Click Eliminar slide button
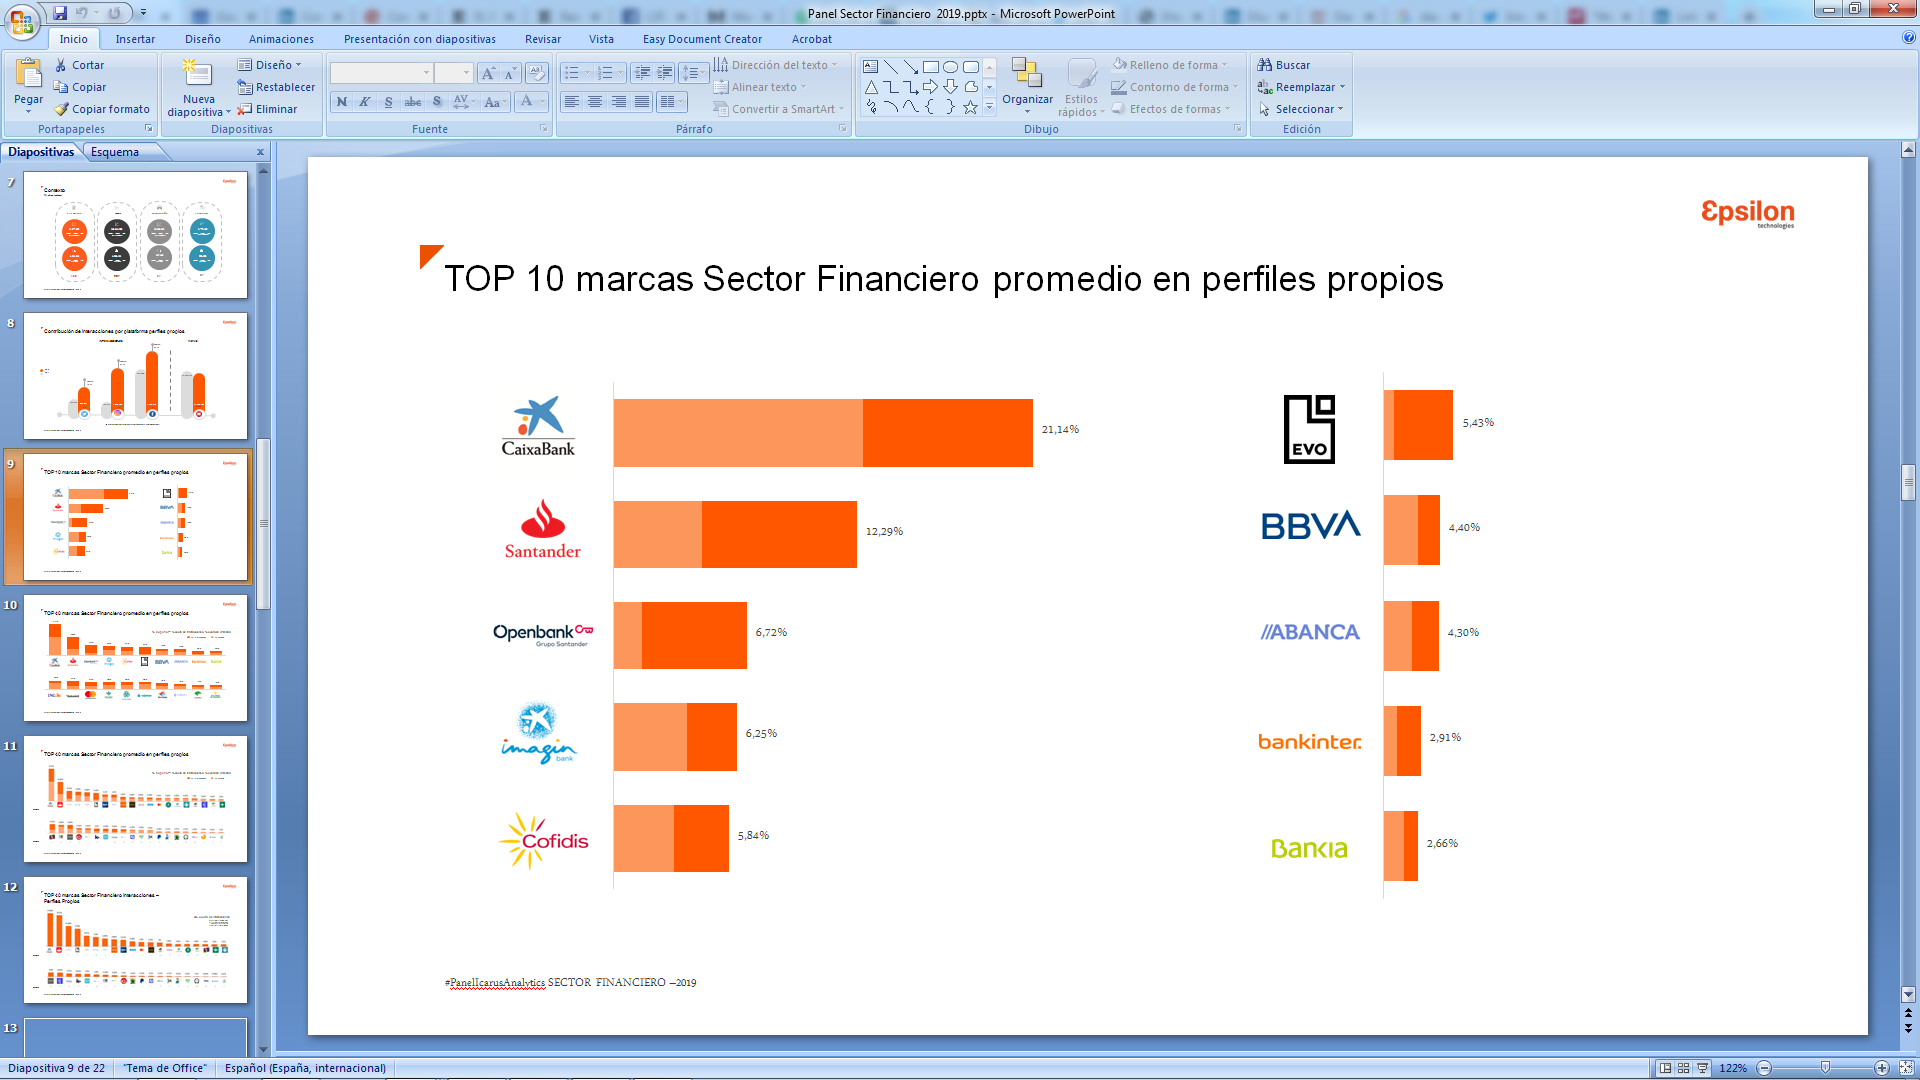 (267, 109)
